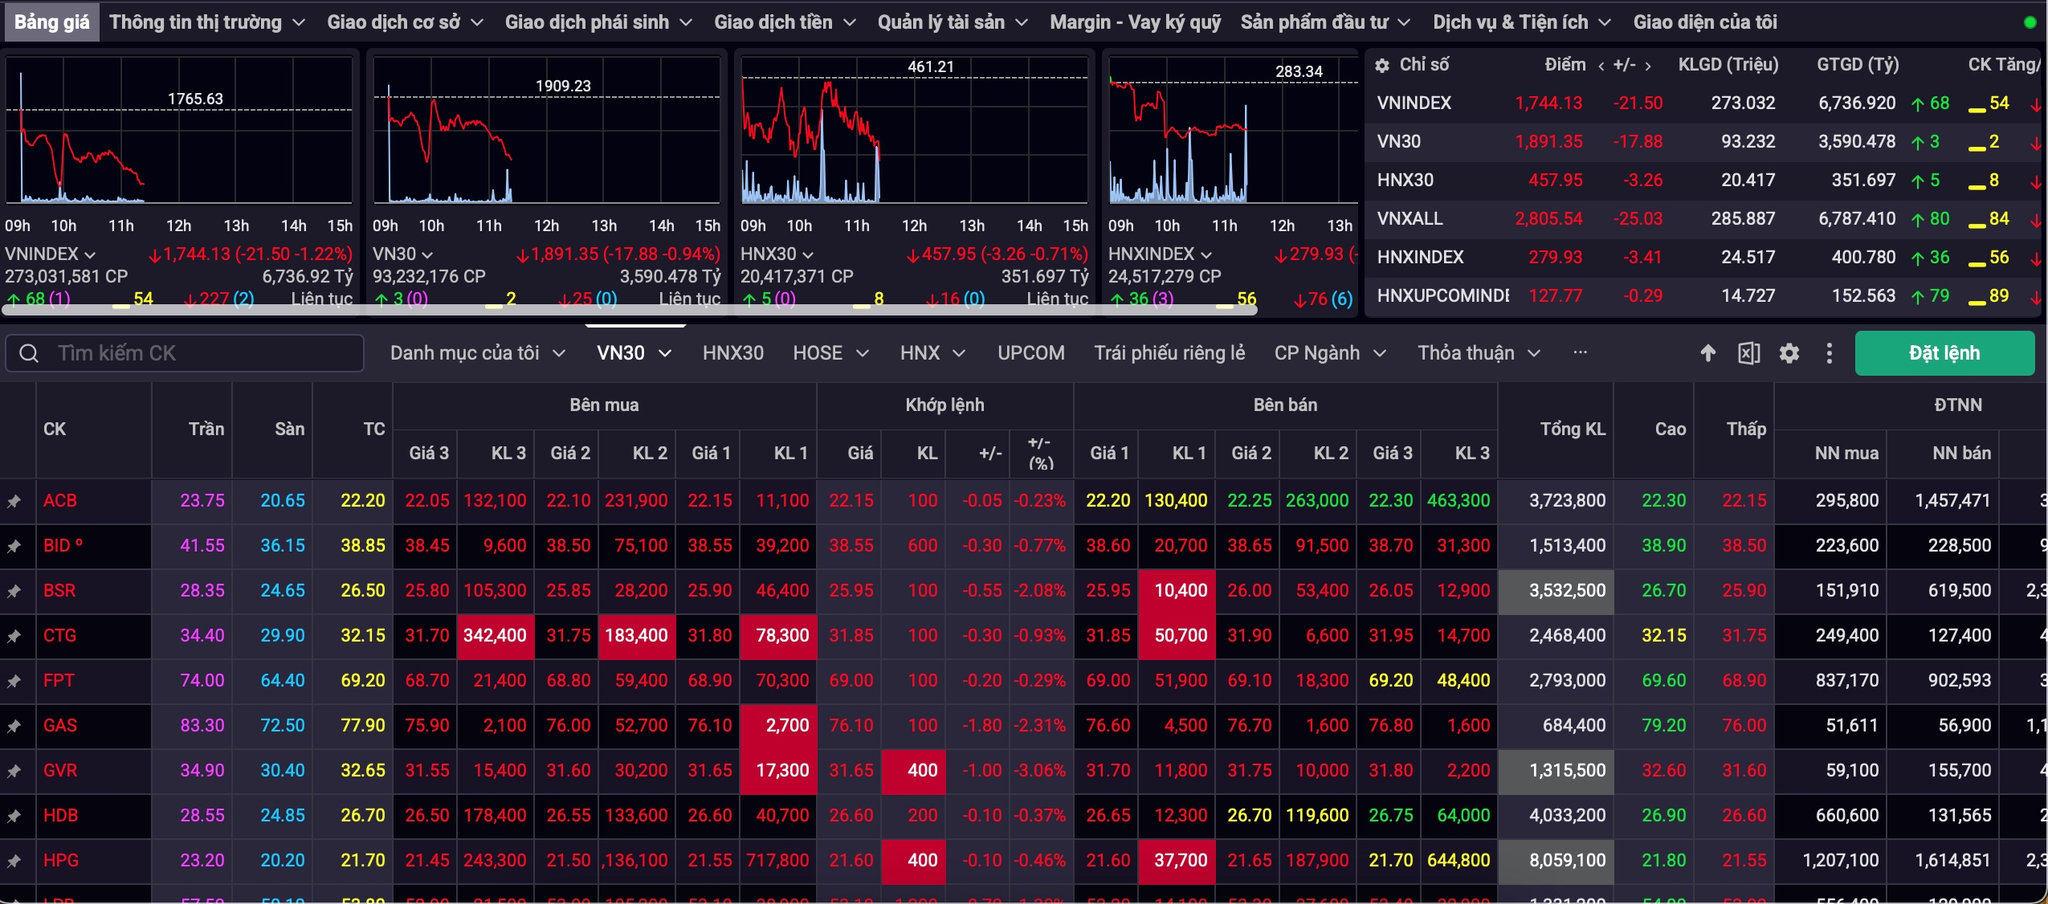This screenshot has width=2048, height=904.
Task: Open the ACB stock symbol
Action: point(60,501)
